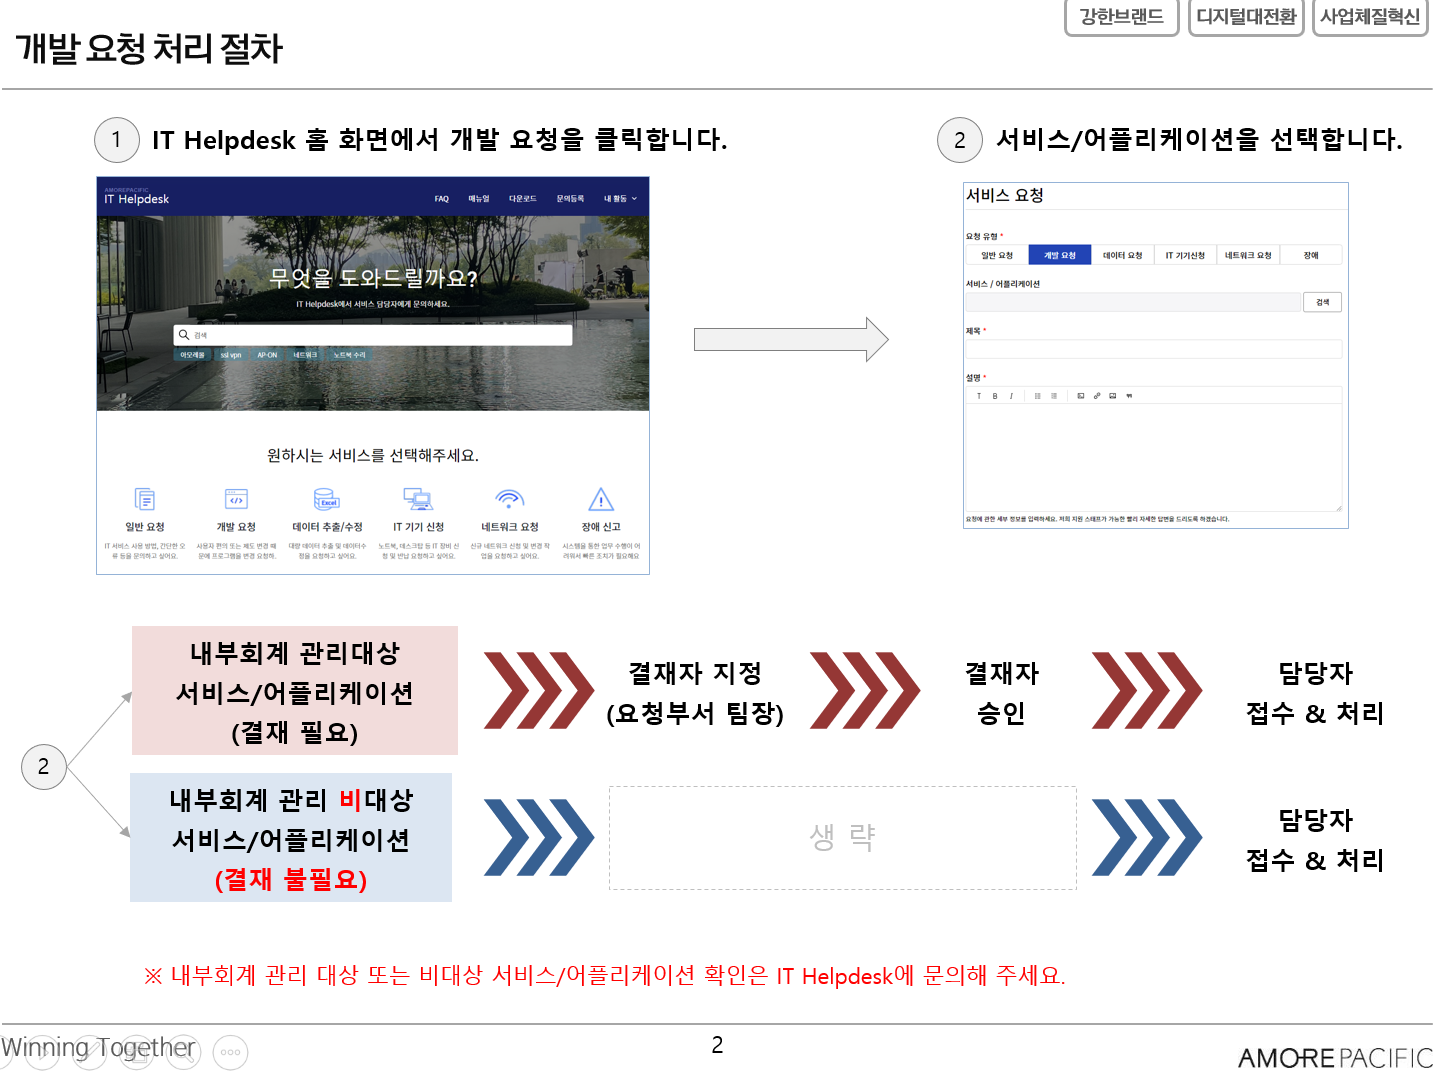Screen dimensions: 1437x1071
Task: Click the insert link icon in the editor toolbar
Action: coord(1097,396)
